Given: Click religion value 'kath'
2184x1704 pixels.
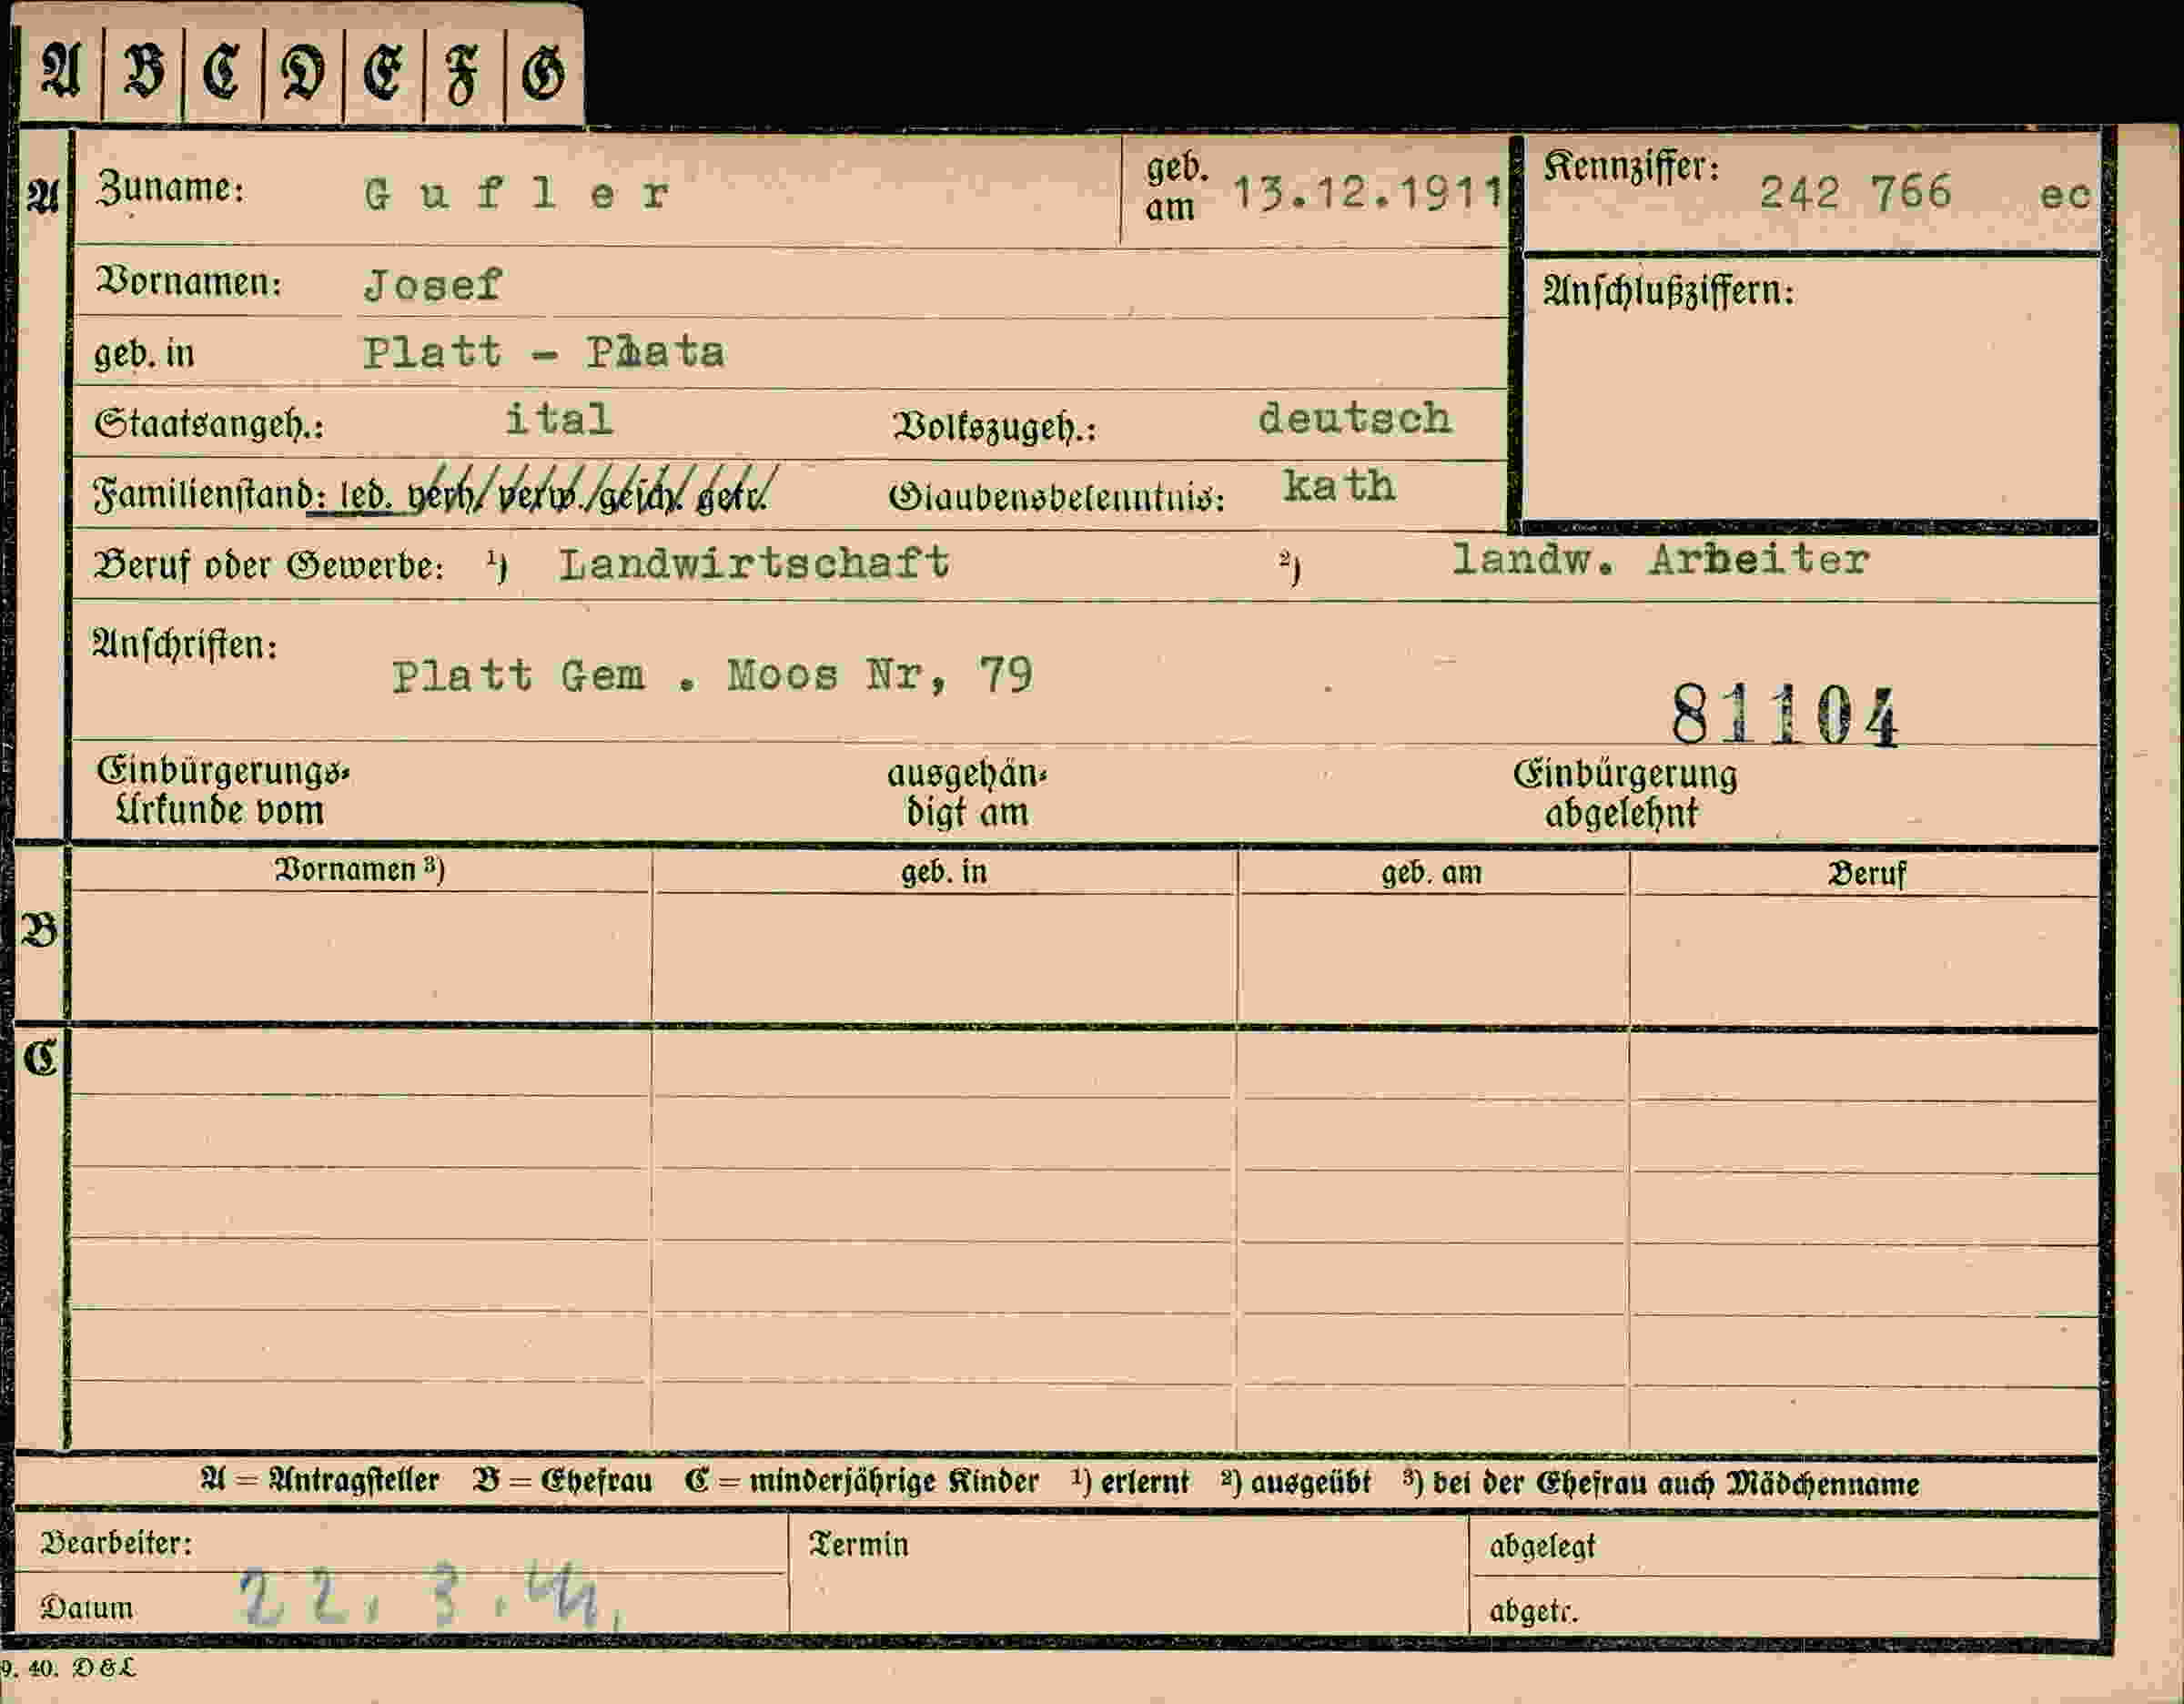Looking at the screenshot, I should [x=1339, y=486].
